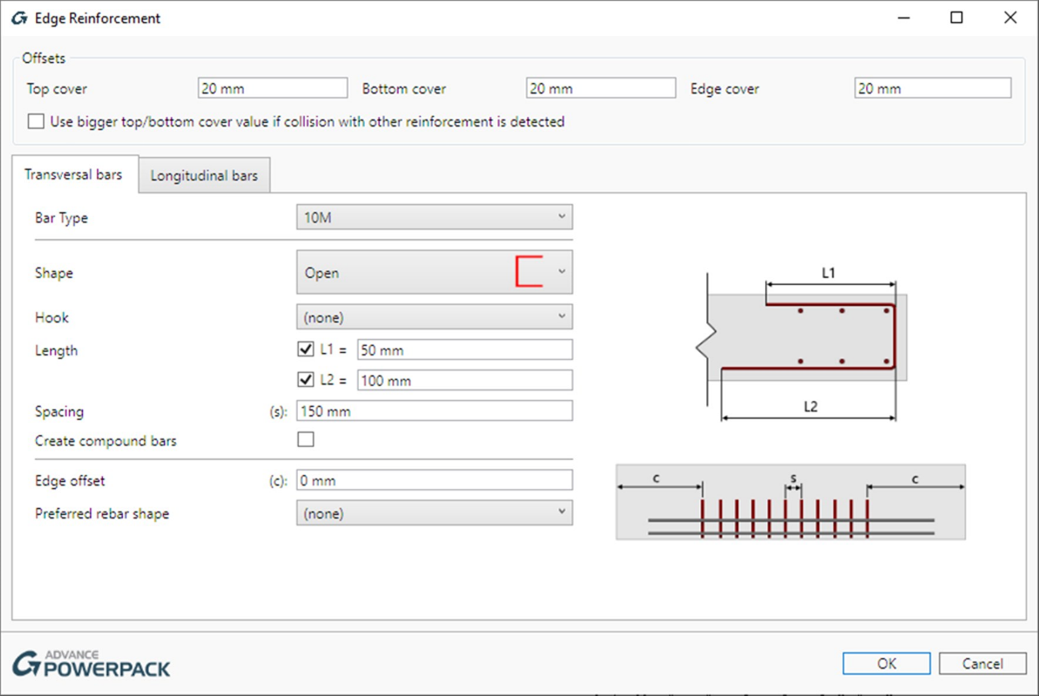Enable bigger top/bottom cover on collision checkbox
The height and width of the screenshot is (696, 1039).
pos(36,122)
